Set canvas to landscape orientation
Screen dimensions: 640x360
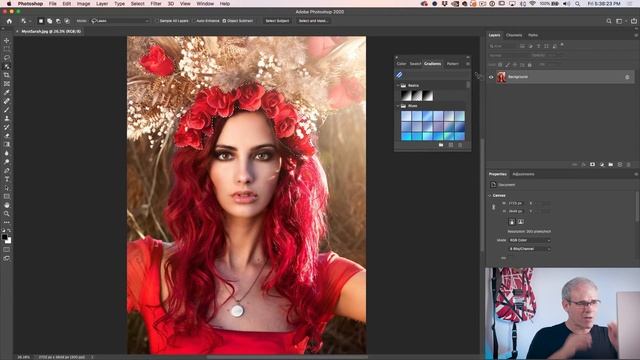(x=521, y=222)
